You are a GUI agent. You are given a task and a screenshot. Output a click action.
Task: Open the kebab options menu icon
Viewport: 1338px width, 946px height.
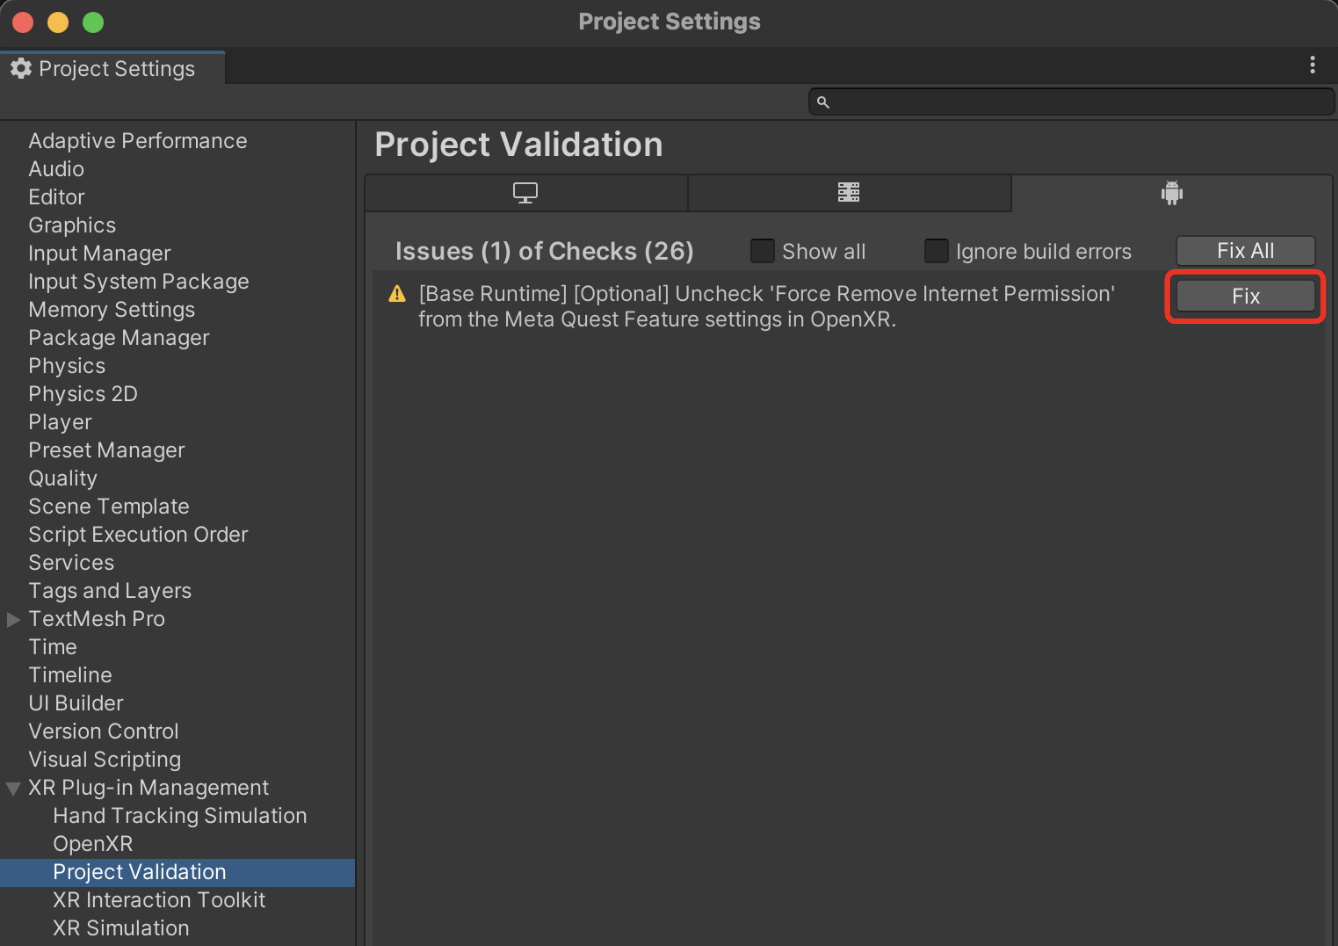(1312, 65)
